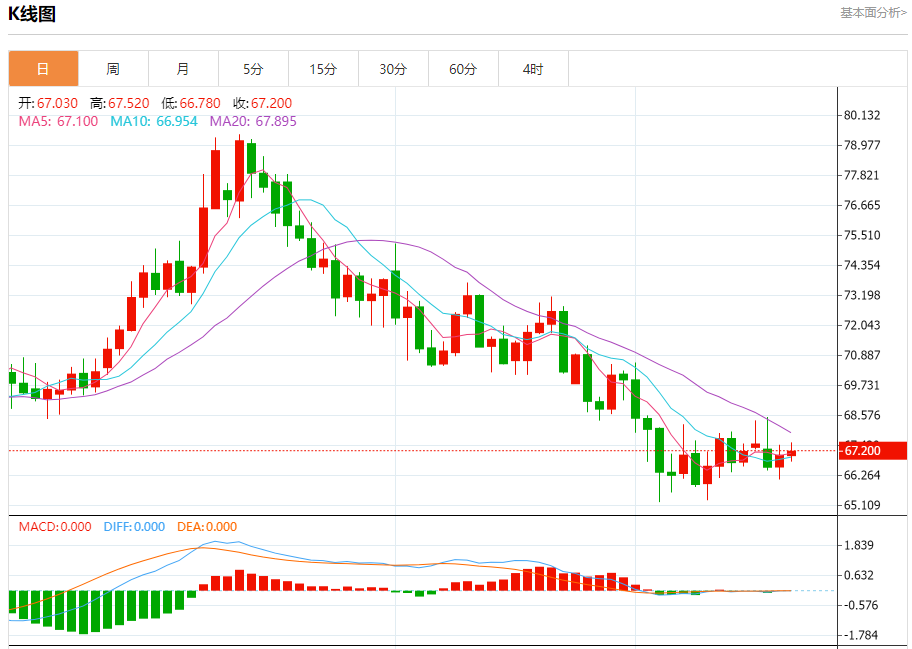
Task: Click the MA20 indicator label
Action: 253,121
